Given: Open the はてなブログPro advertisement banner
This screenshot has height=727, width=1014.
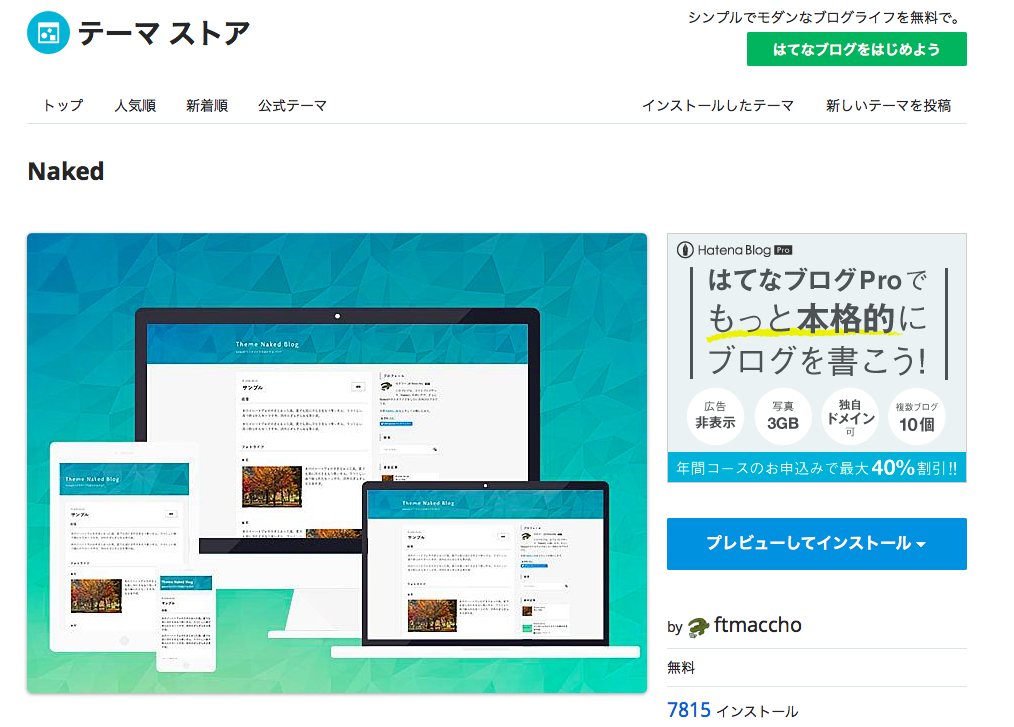Looking at the screenshot, I should (x=817, y=358).
